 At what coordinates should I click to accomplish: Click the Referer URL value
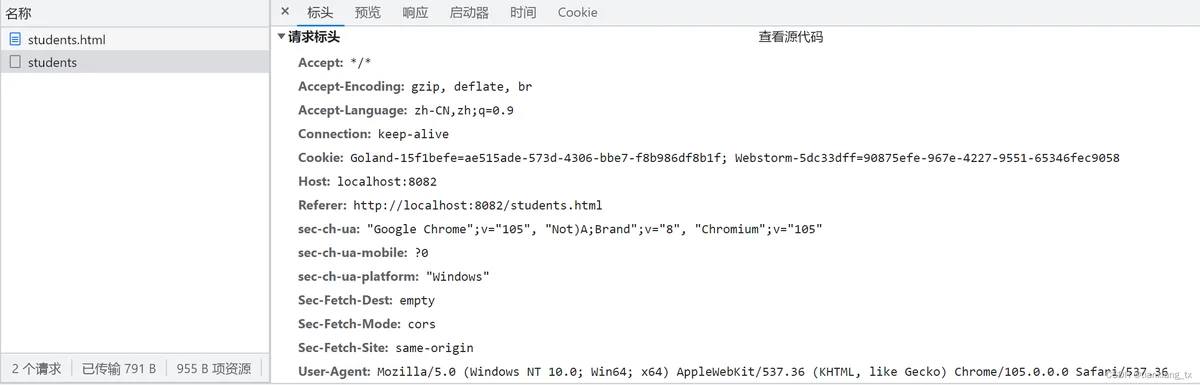[477, 206]
